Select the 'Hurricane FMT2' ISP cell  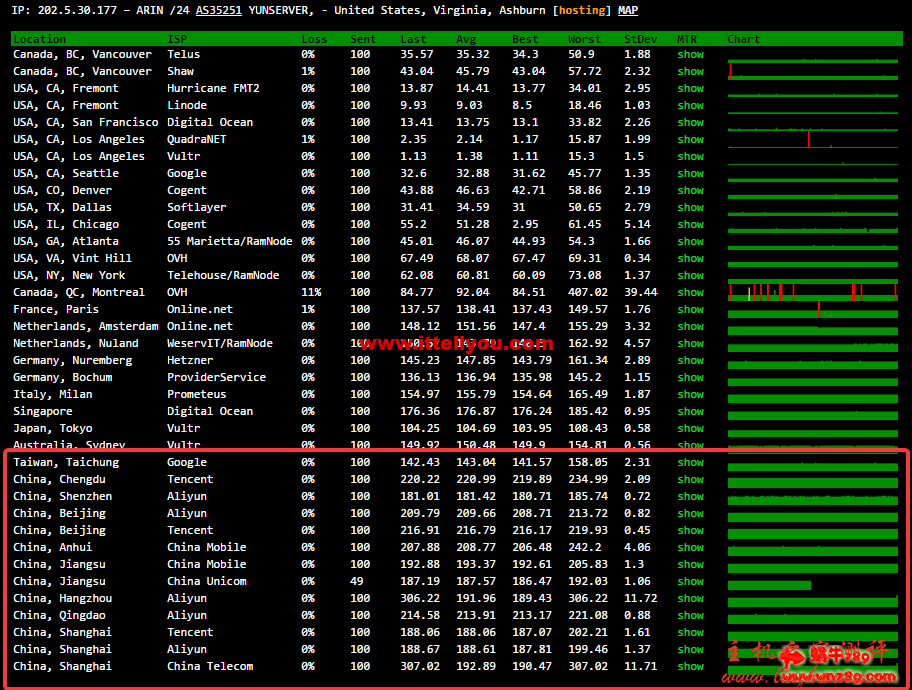[x=213, y=88]
